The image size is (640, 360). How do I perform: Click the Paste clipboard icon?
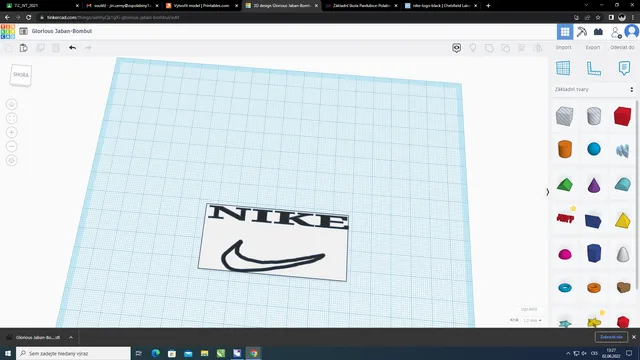coord(24,48)
